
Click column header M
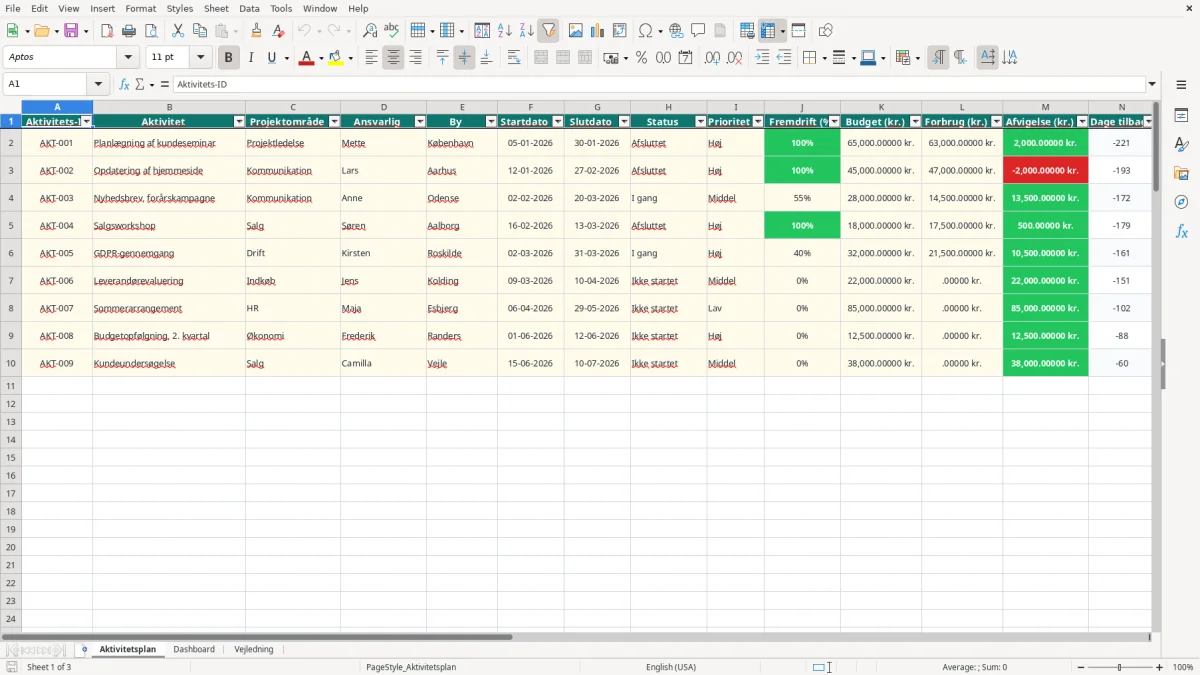click(1045, 107)
